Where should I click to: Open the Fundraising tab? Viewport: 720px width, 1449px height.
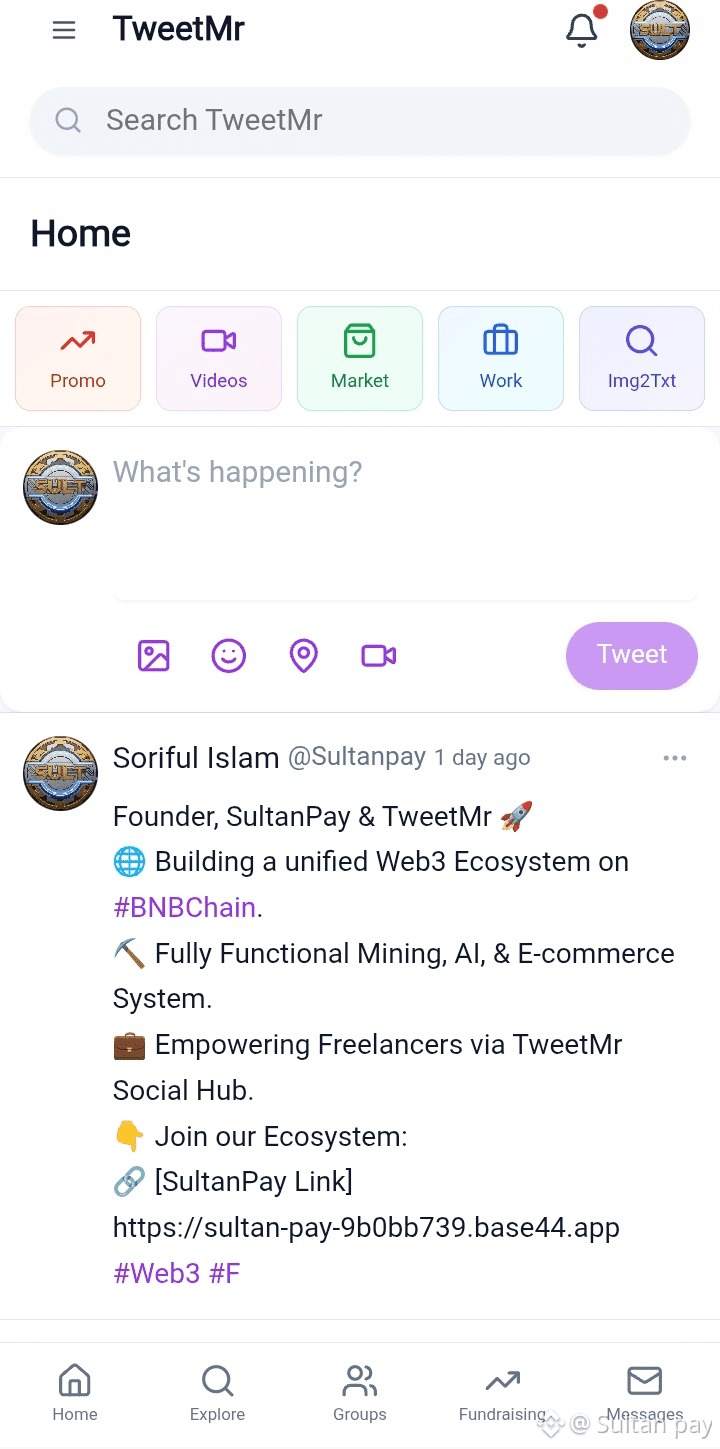(x=502, y=1393)
